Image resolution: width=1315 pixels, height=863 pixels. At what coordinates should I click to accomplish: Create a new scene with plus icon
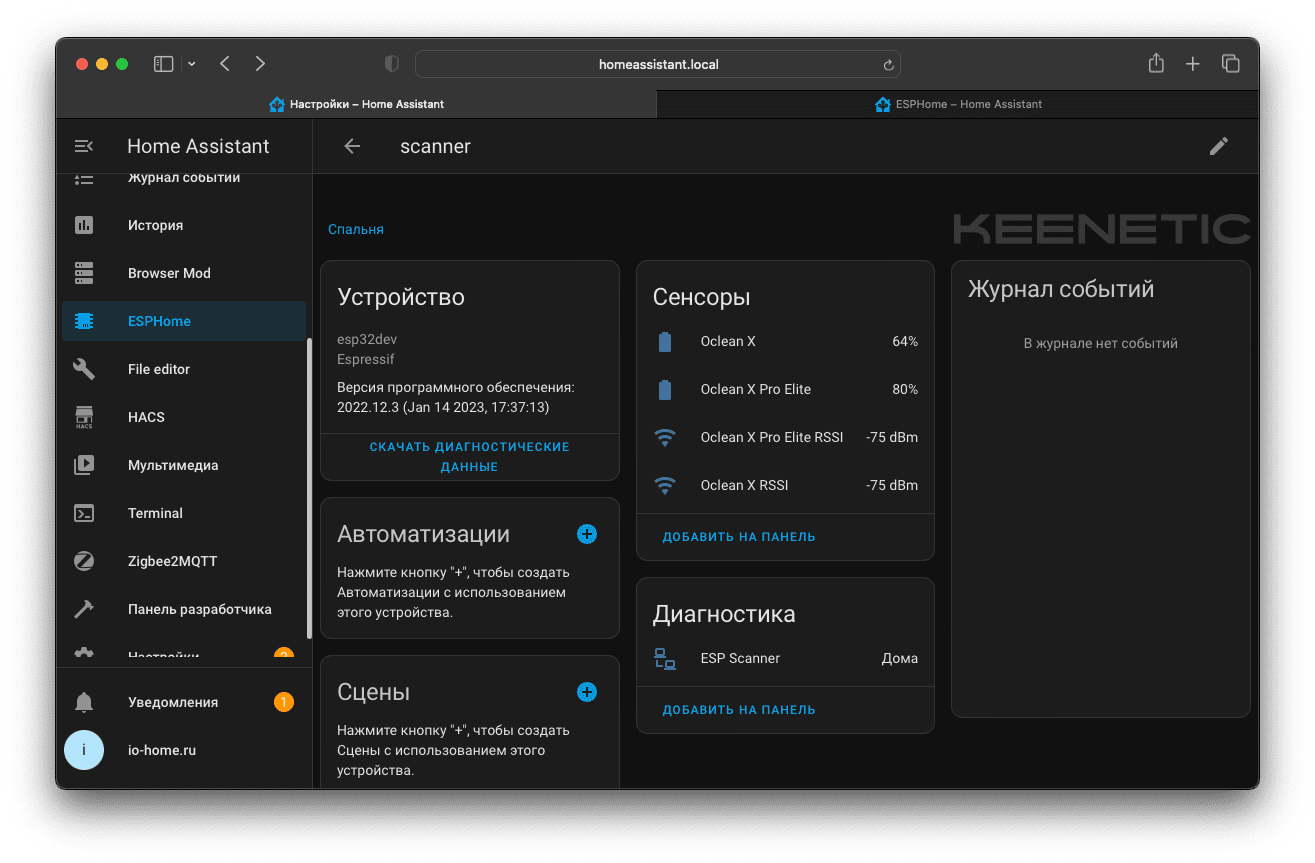pyautogui.click(x=587, y=692)
